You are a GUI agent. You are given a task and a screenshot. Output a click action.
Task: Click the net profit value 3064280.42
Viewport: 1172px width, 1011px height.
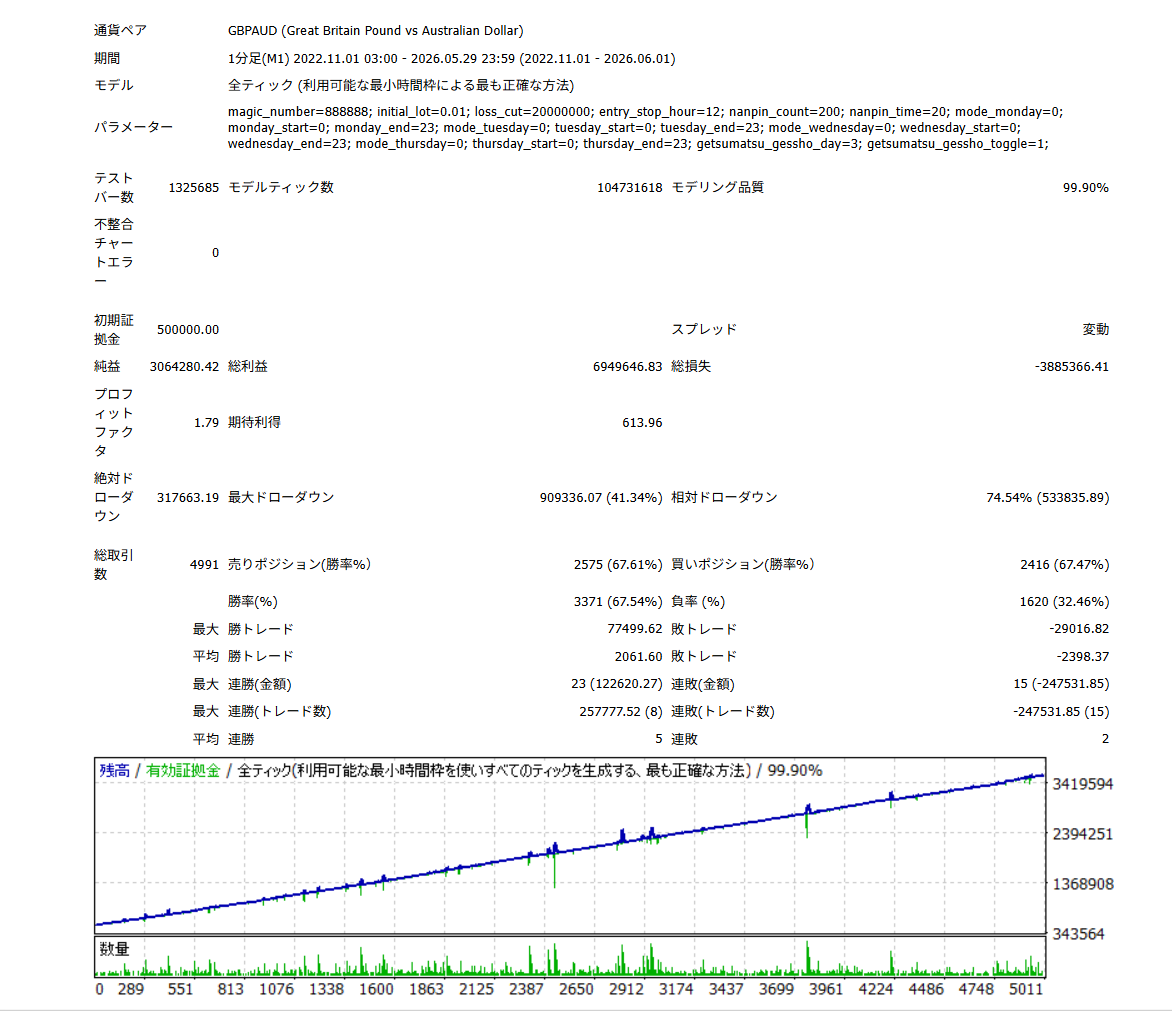(184, 367)
